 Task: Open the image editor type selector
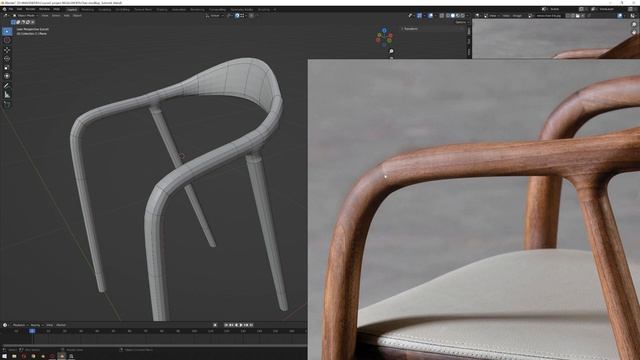click(478, 16)
